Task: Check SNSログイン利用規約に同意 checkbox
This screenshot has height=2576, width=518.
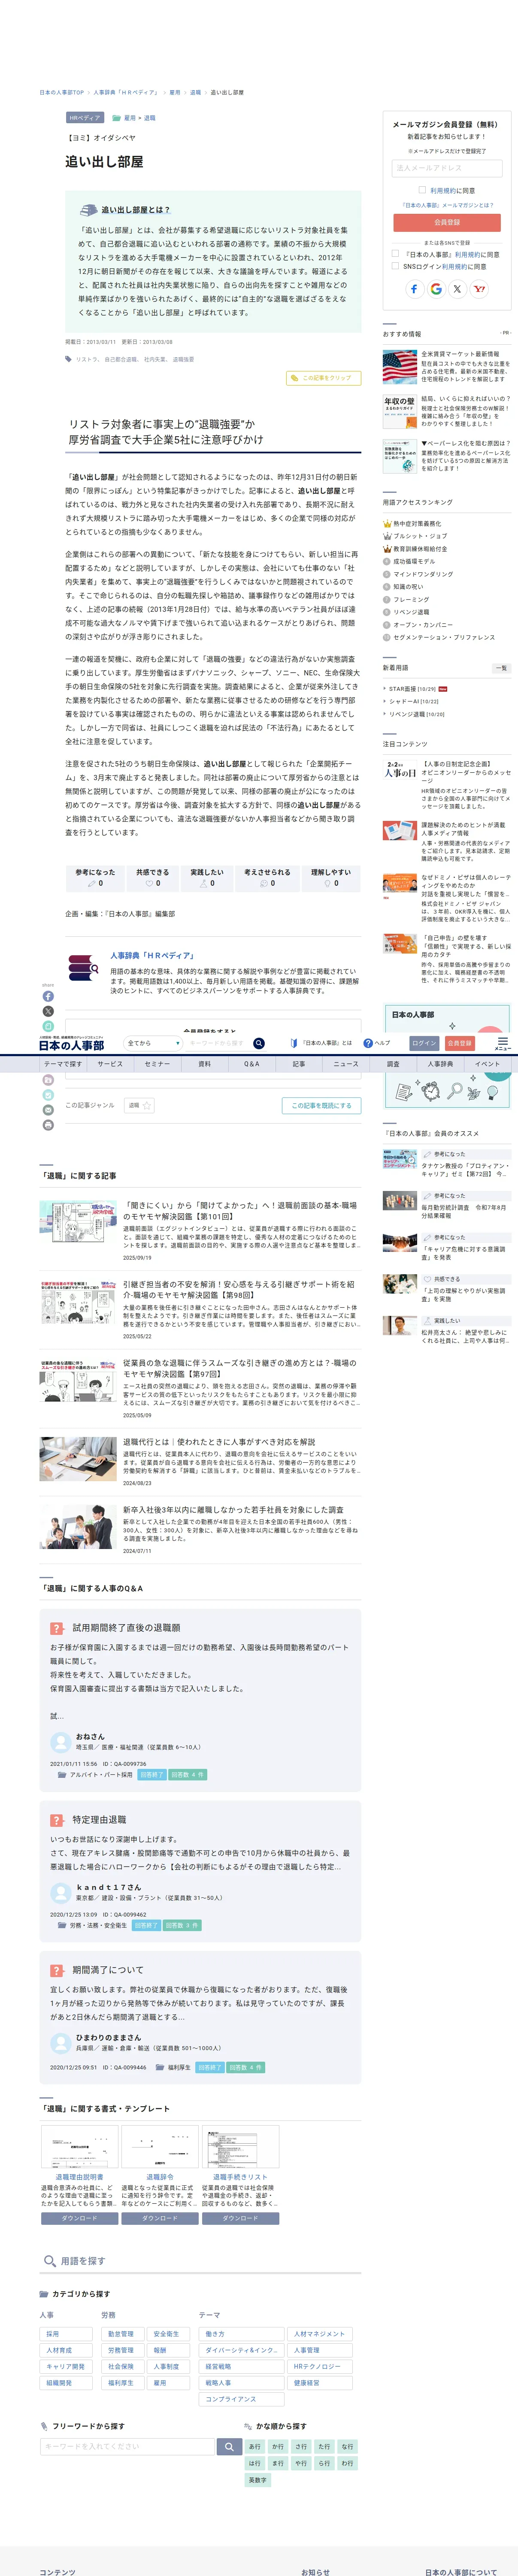Action: coord(395,267)
